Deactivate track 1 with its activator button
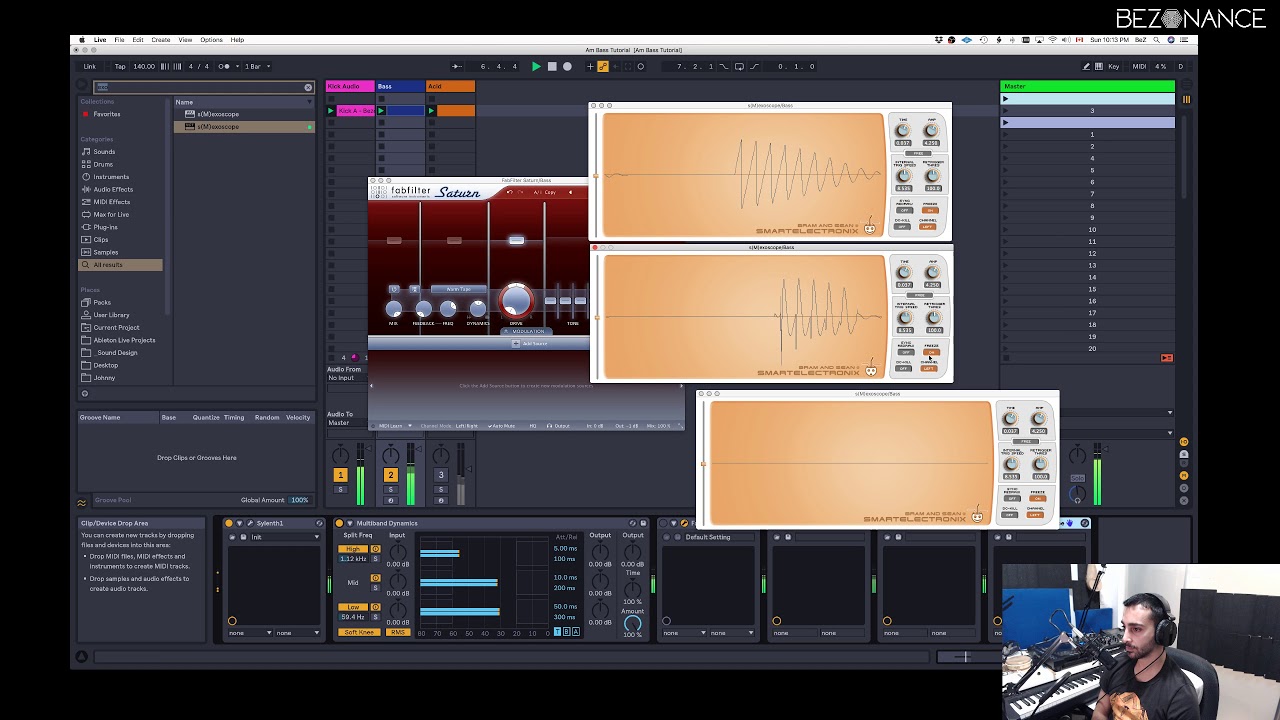The height and width of the screenshot is (720, 1280). pos(340,475)
